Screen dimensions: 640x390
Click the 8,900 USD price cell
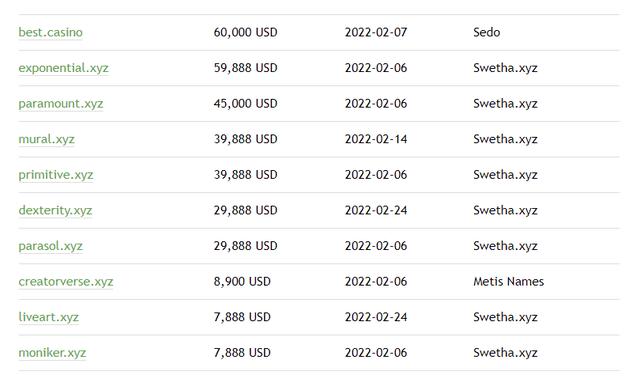click(242, 281)
